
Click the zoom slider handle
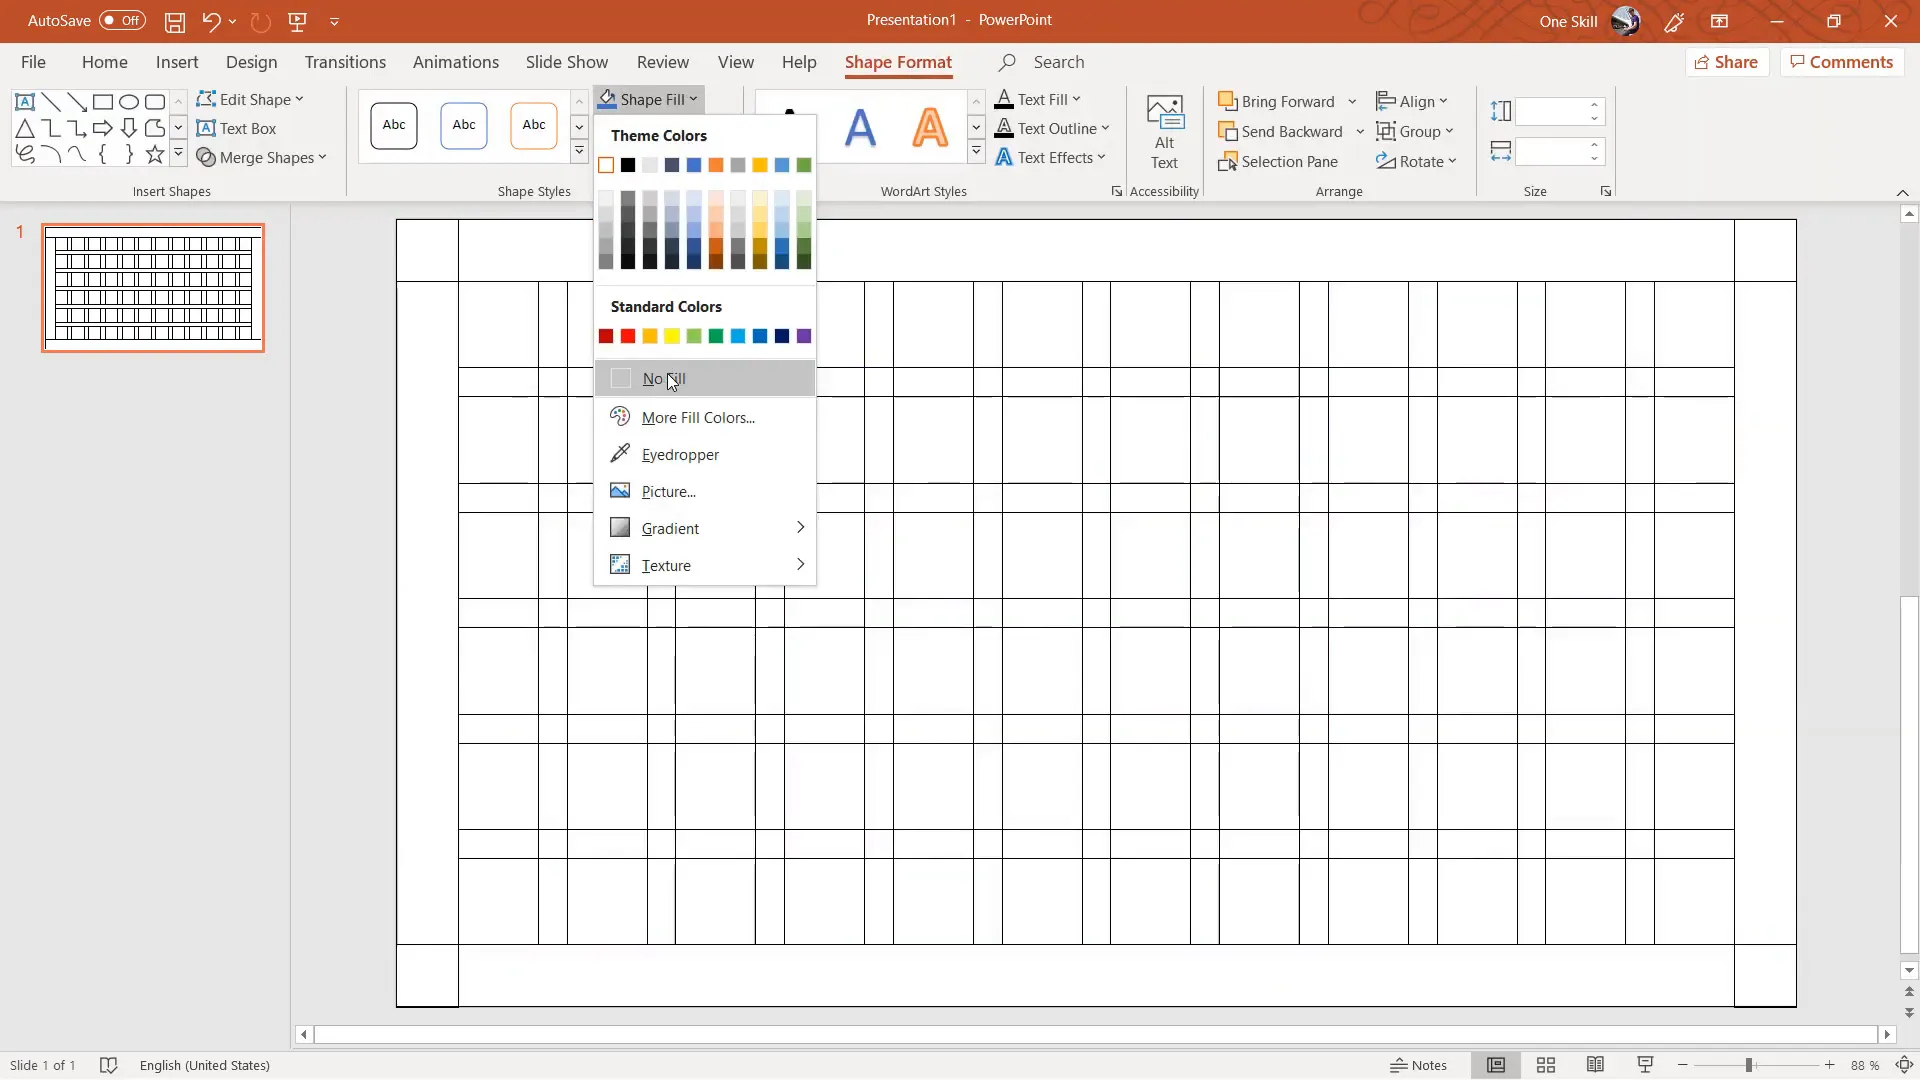1749,1065
